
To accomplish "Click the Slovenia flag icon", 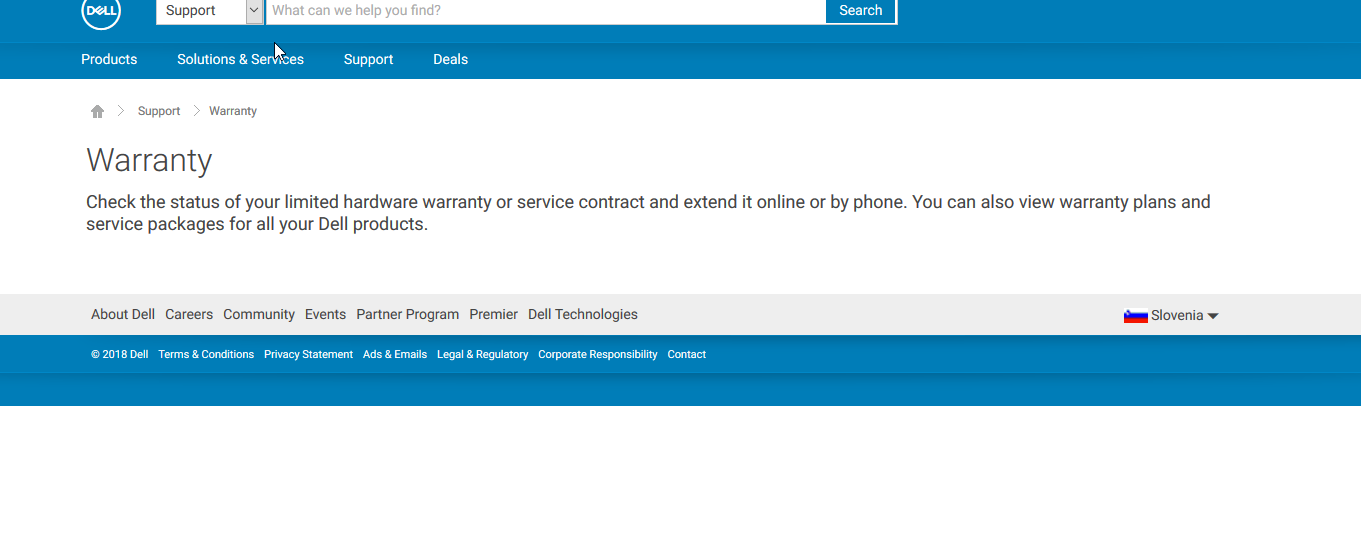I will 1135,316.
